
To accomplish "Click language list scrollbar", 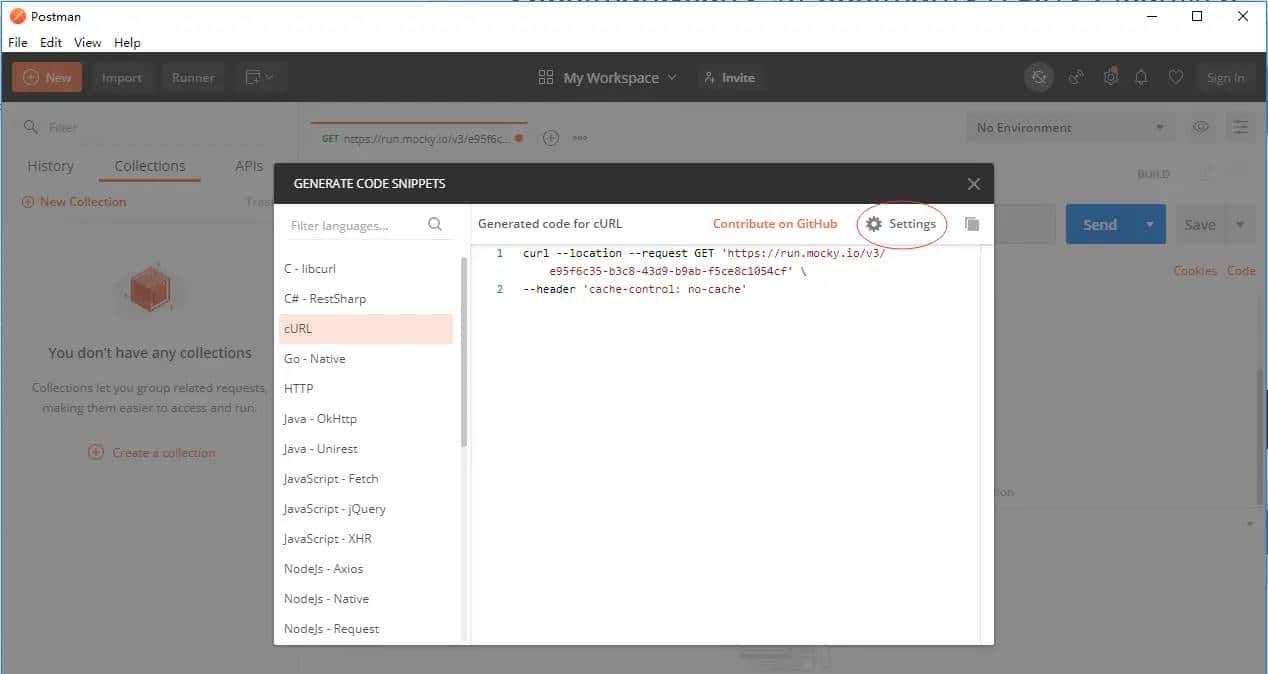I will 464,351.
